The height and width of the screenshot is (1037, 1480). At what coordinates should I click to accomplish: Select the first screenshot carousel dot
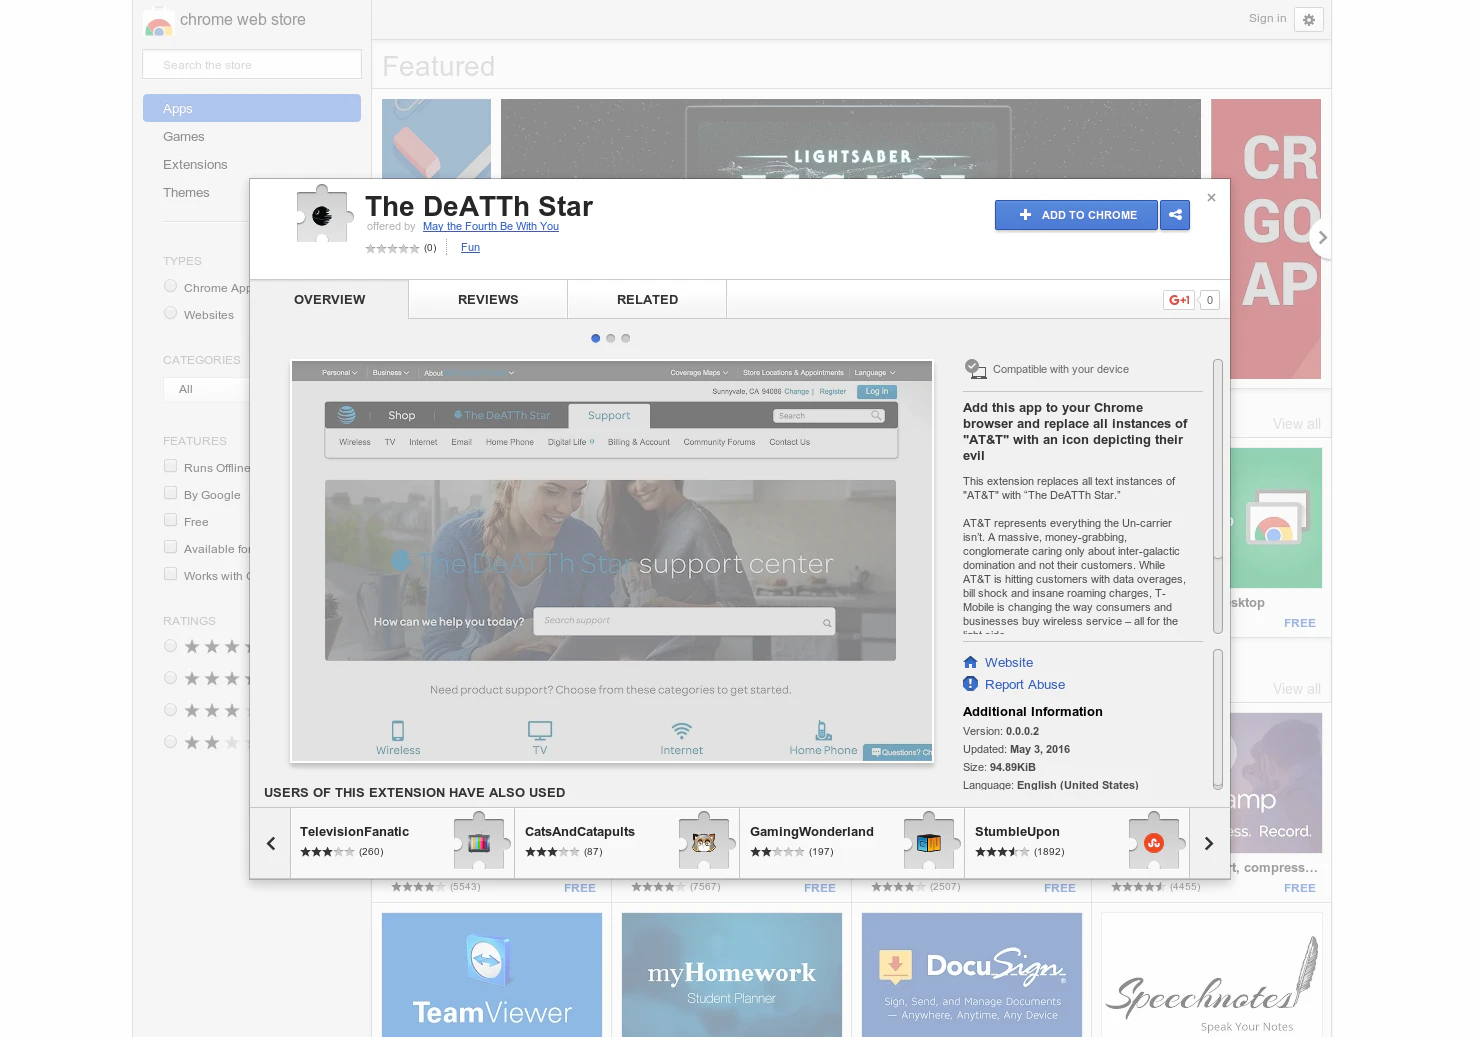coord(596,338)
